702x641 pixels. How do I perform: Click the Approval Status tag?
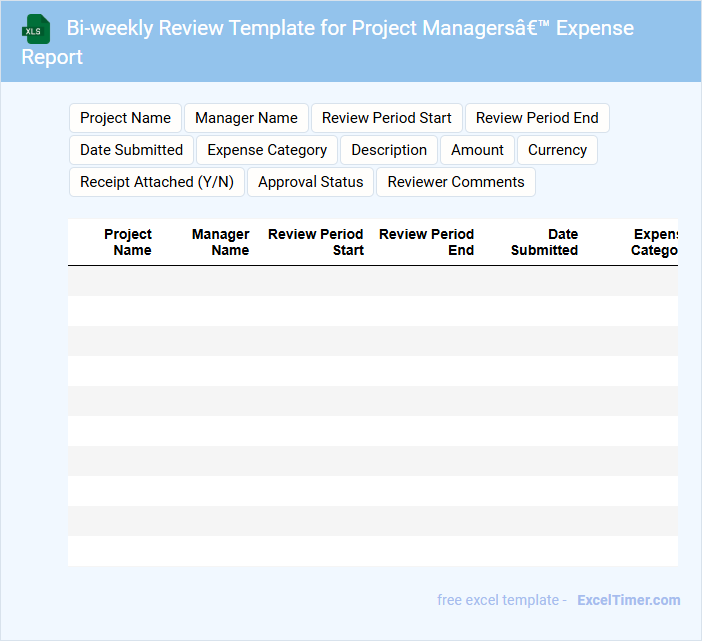pos(310,182)
